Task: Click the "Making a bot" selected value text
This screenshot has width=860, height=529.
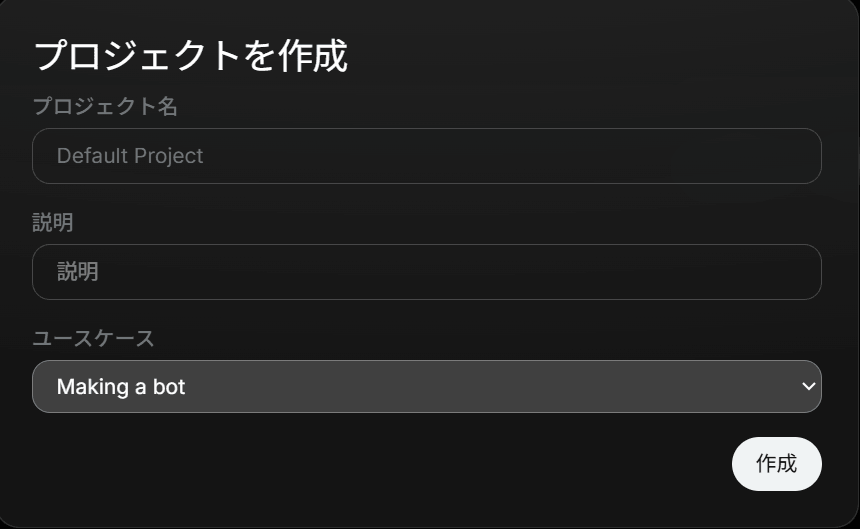Action: pos(121,387)
